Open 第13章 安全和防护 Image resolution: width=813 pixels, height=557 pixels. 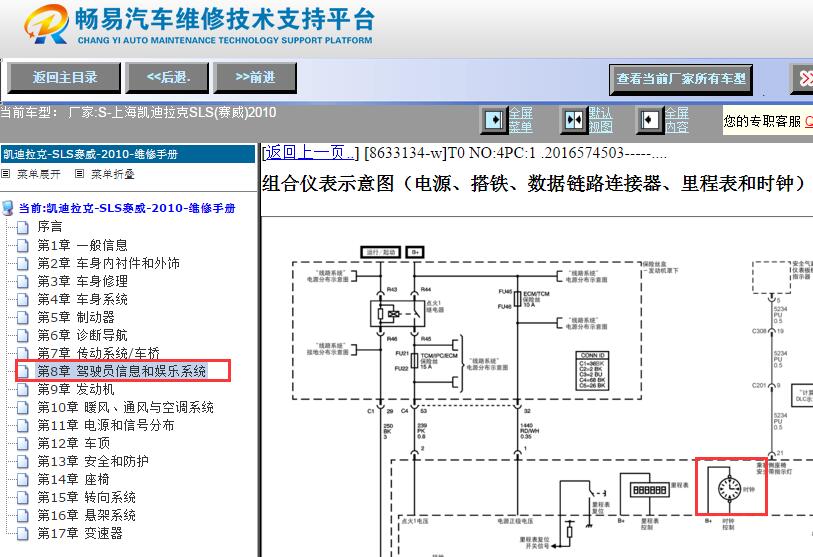92,461
